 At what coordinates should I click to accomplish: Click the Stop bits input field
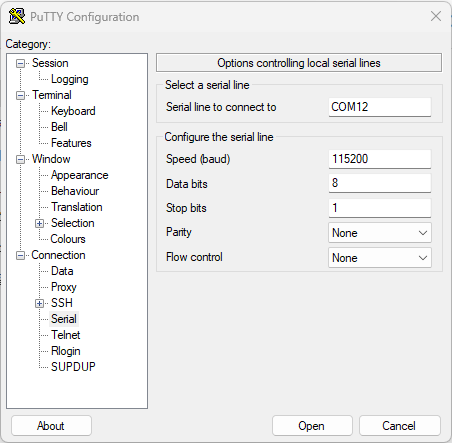coord(380,208)
